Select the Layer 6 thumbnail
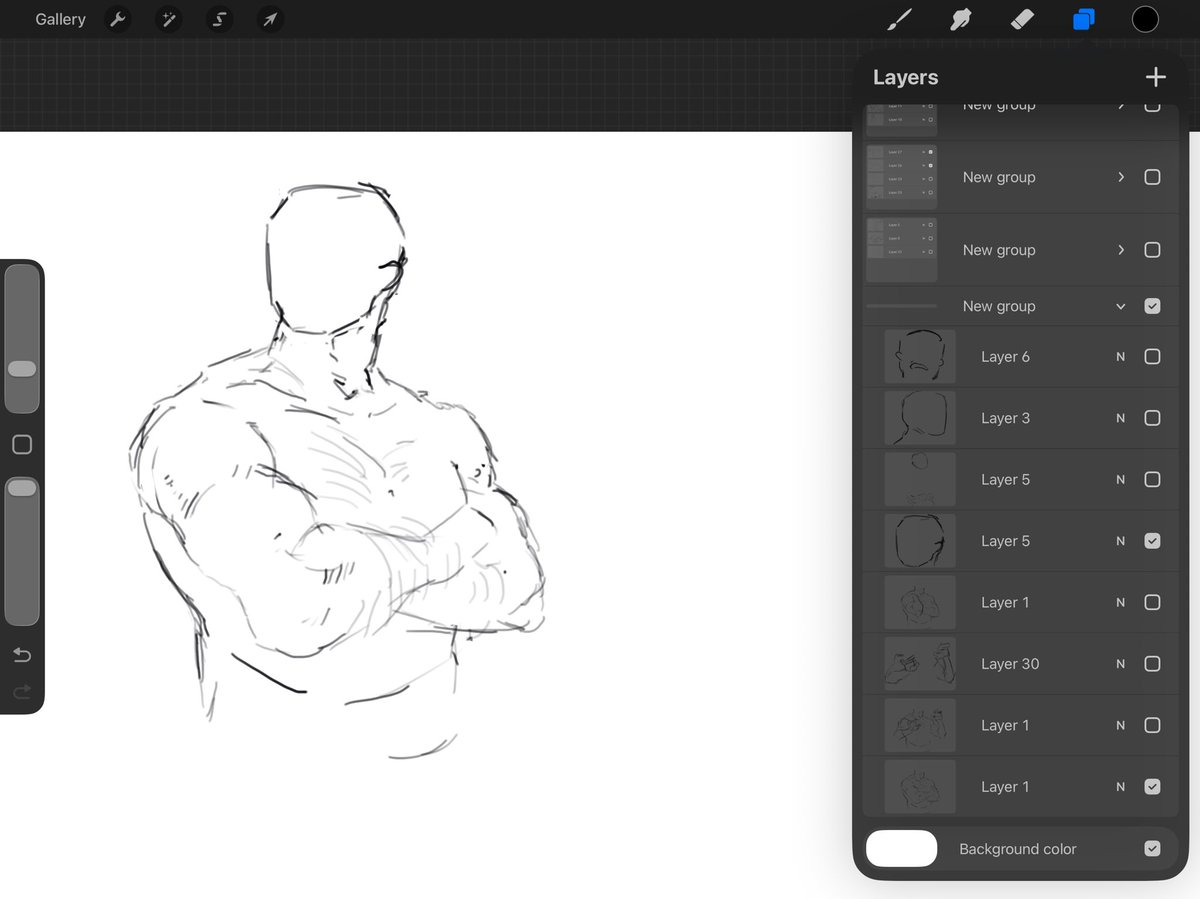This screenshot has width=1200, height=899. [920, 356]
